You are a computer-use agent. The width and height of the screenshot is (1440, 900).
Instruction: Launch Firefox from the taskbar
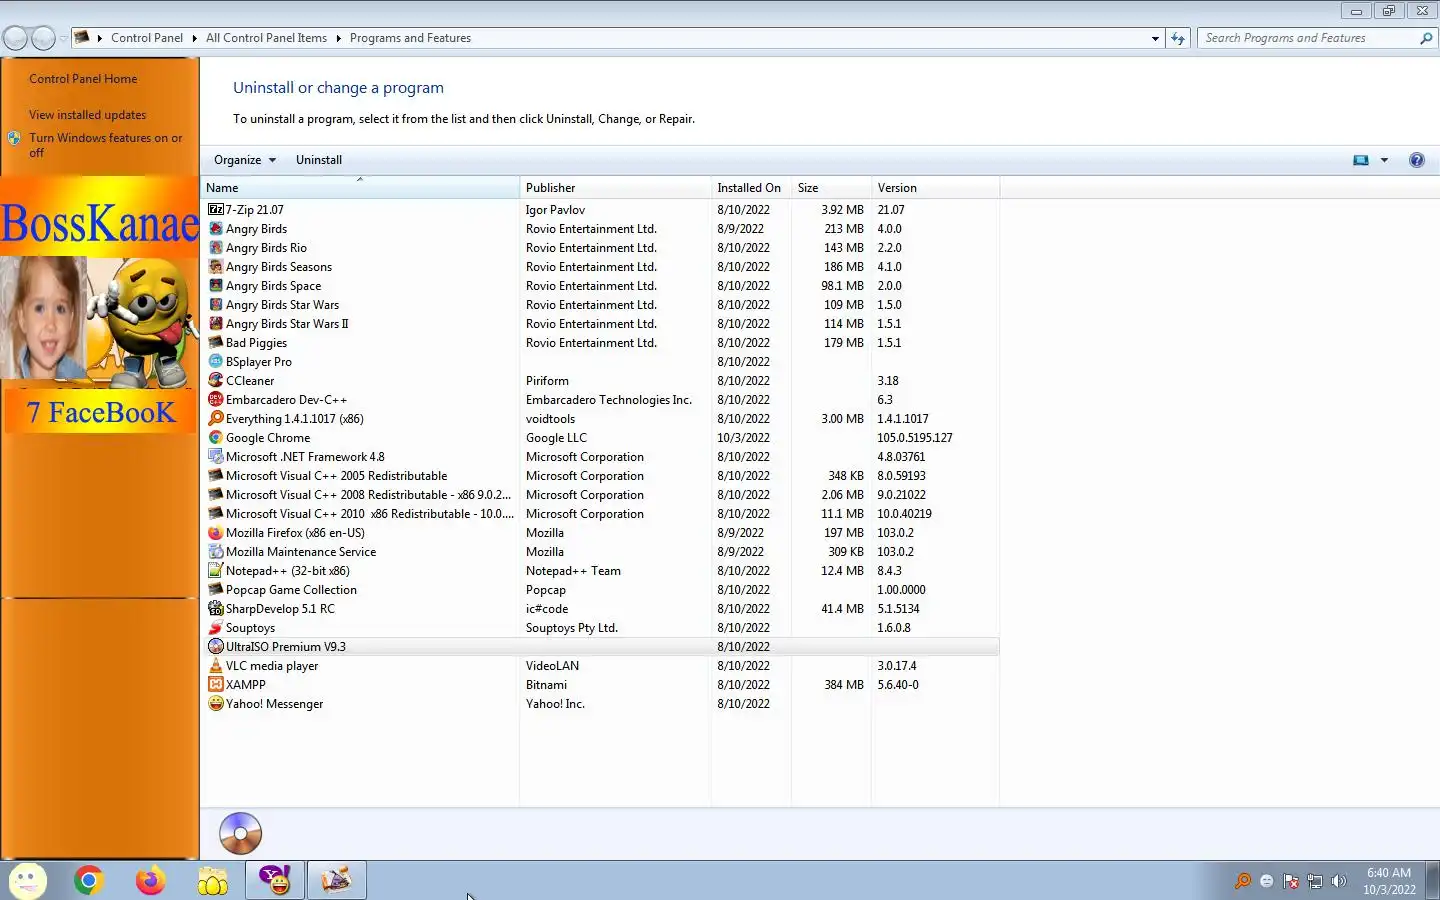(x=150, y=880)
